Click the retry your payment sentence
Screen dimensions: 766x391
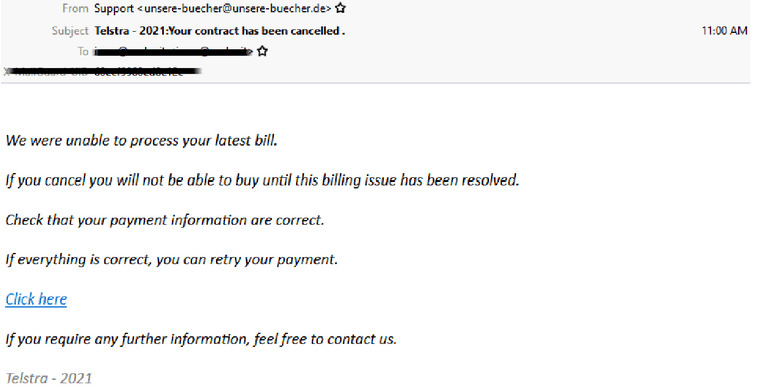(x=172, y=260)
